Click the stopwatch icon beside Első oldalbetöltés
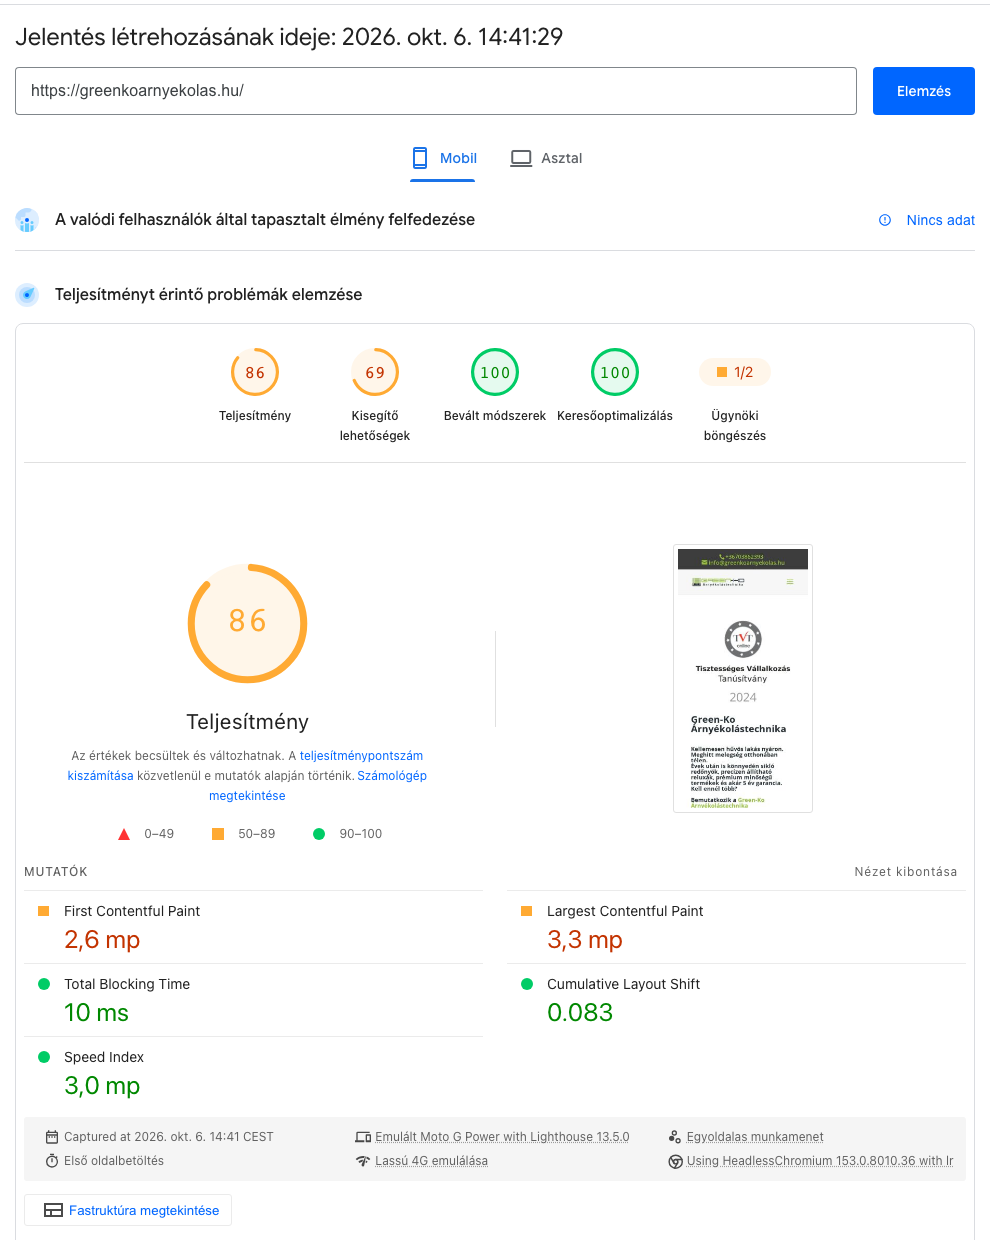Image resolution: width=990 pixels, height=1240 pixels. tap(52, 1161)
